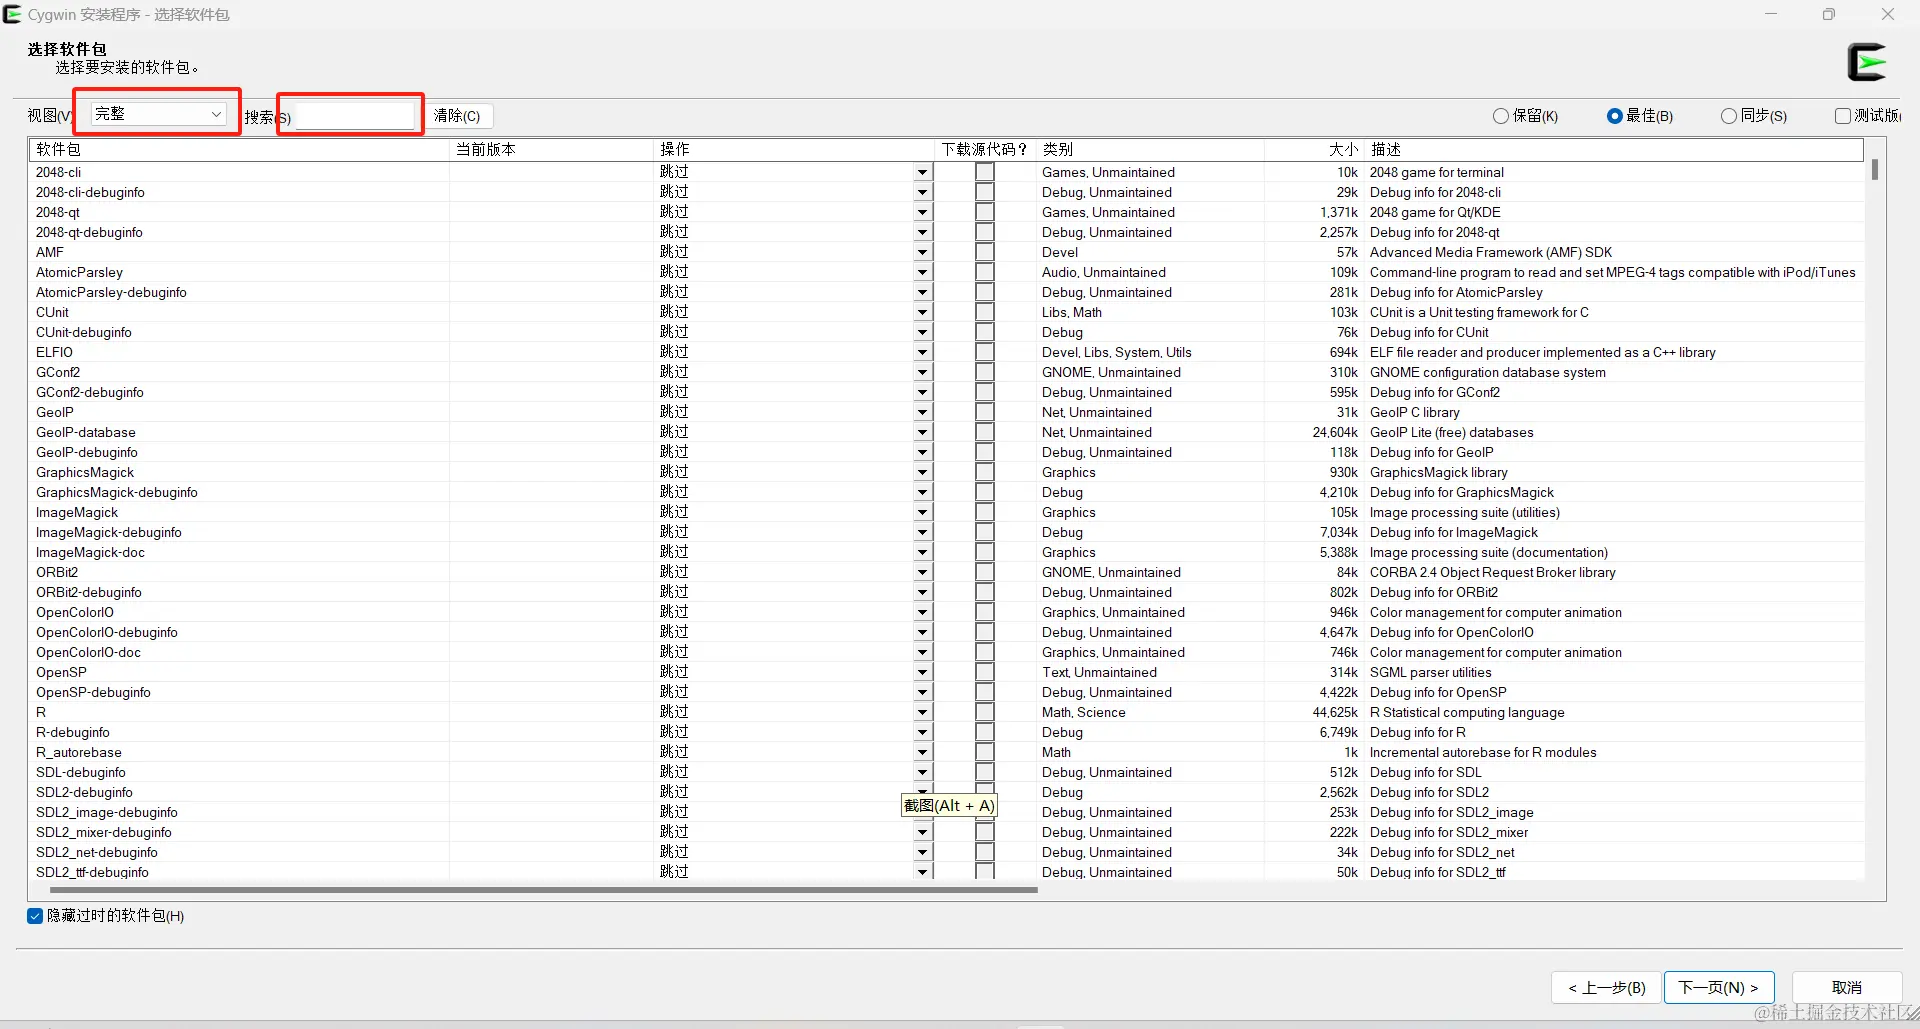This screenshot has width=1920, height=1029.
Task: Open action dropdown for CUnit package
Action: (922, 313)
